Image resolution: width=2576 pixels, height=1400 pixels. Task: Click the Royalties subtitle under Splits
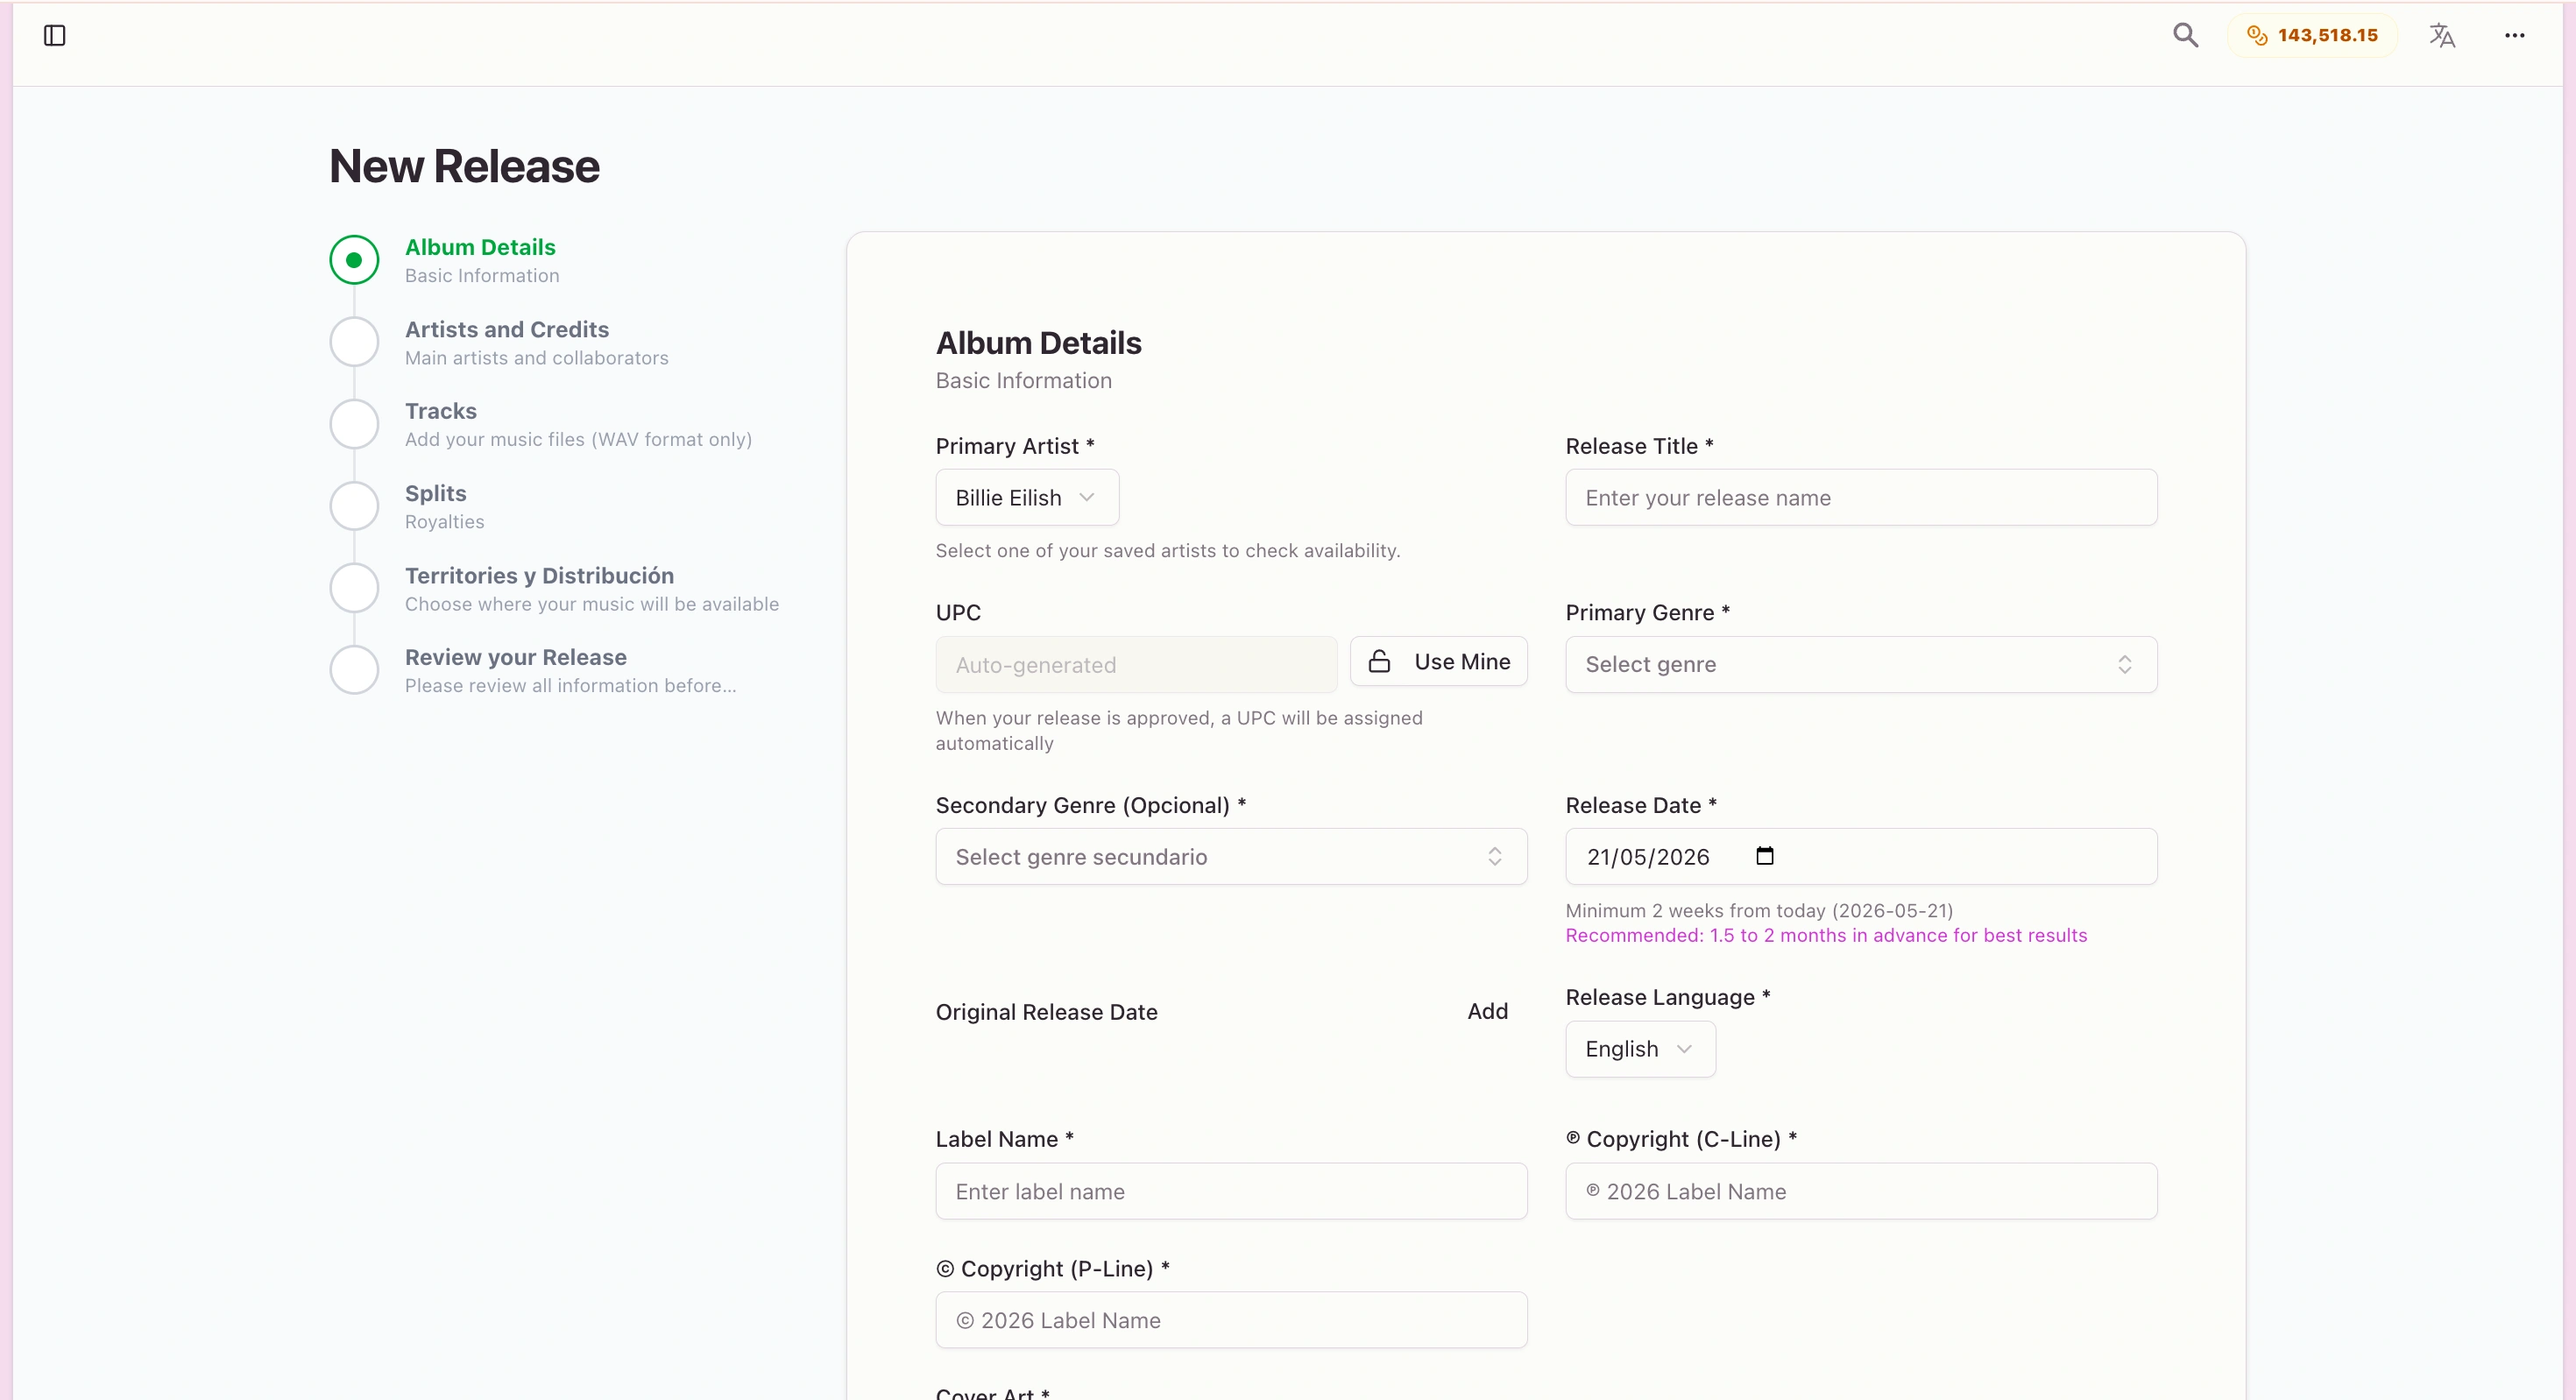point(444,521)
